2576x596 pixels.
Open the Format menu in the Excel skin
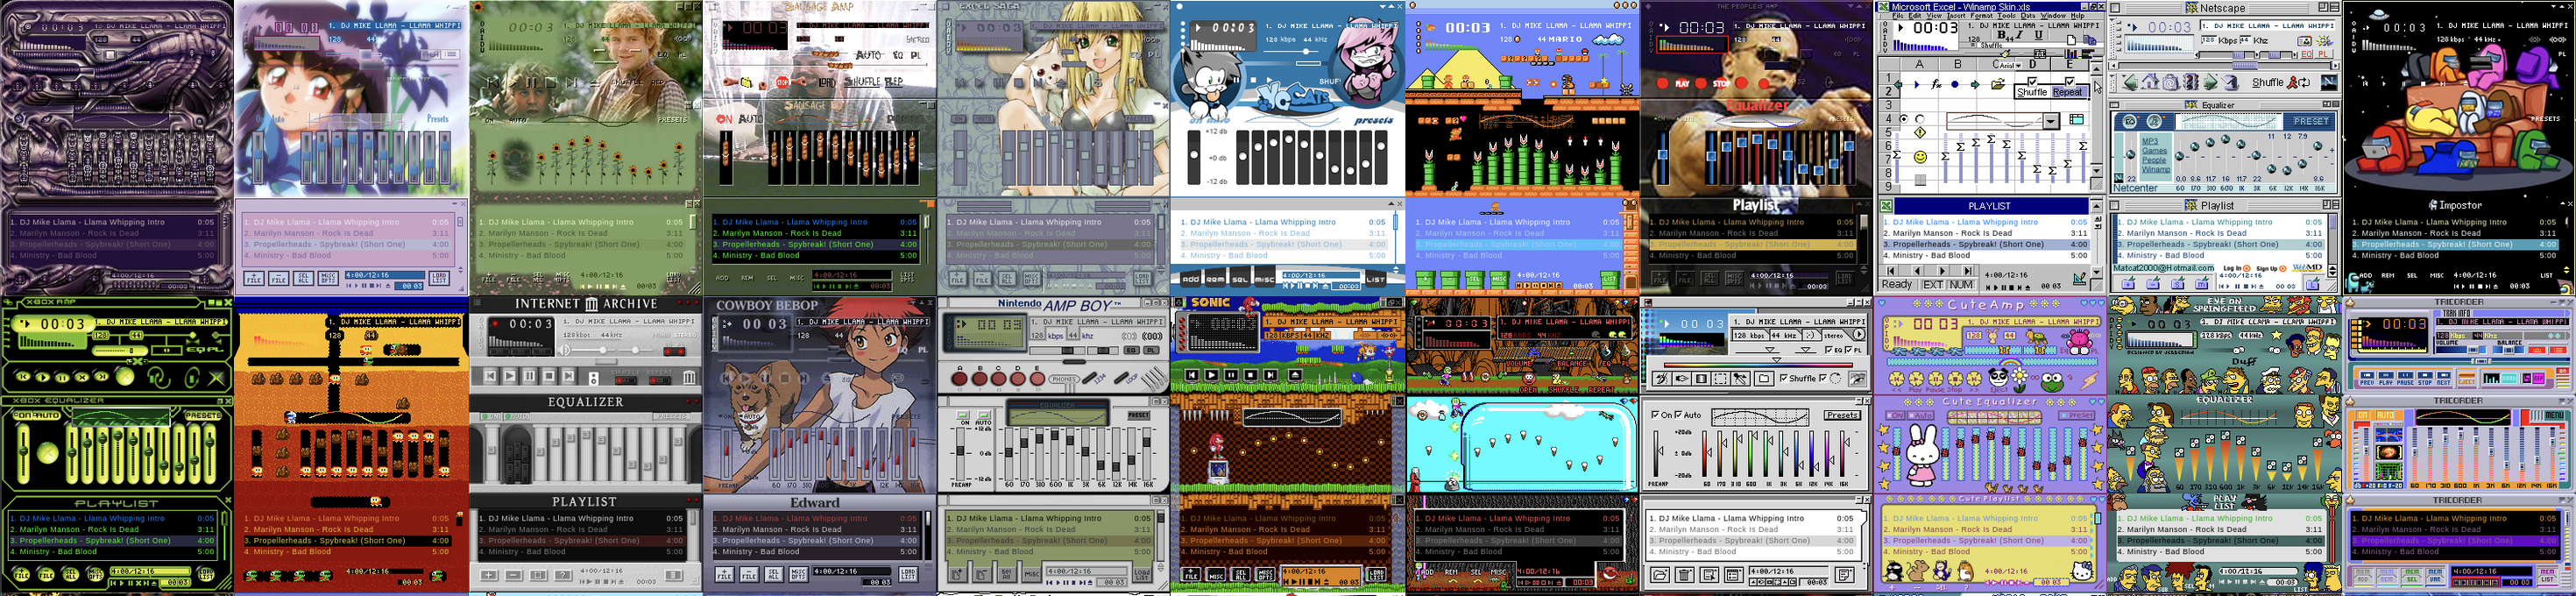pos(1982,15)
